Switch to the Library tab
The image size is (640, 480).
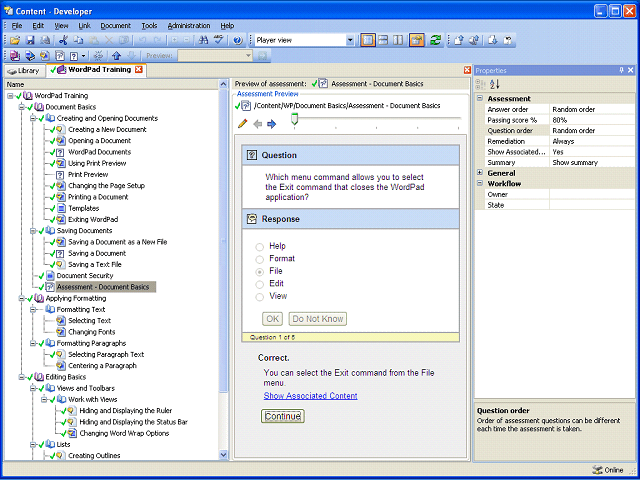click(x=24, y=71)
